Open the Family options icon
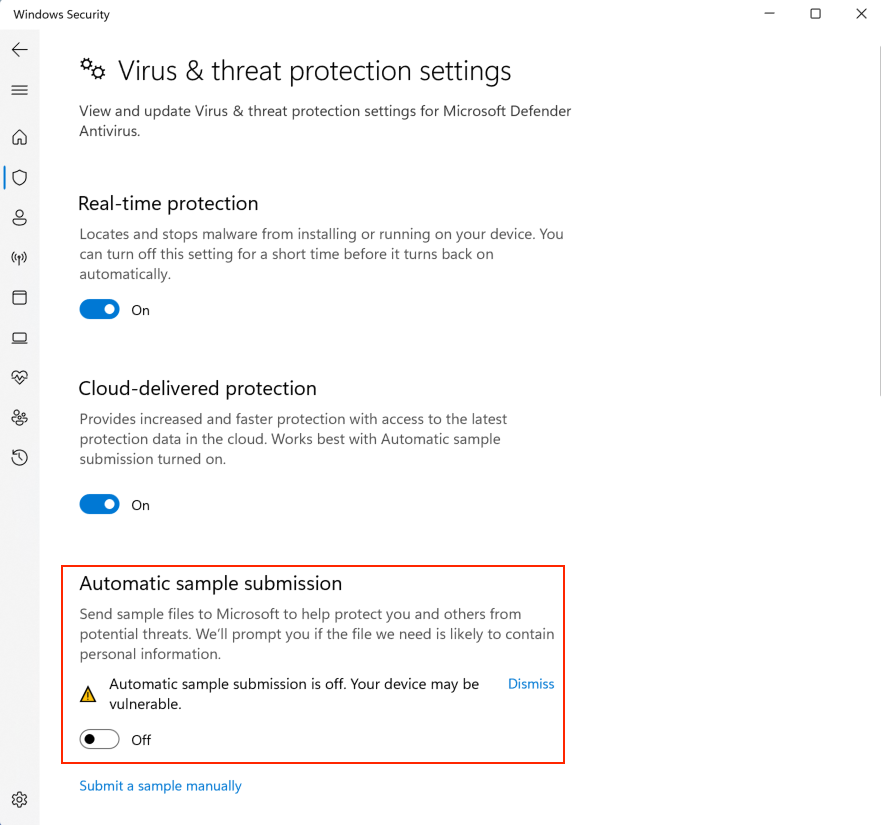This screenshot has height=825, width=881. [x=19, y=417]
